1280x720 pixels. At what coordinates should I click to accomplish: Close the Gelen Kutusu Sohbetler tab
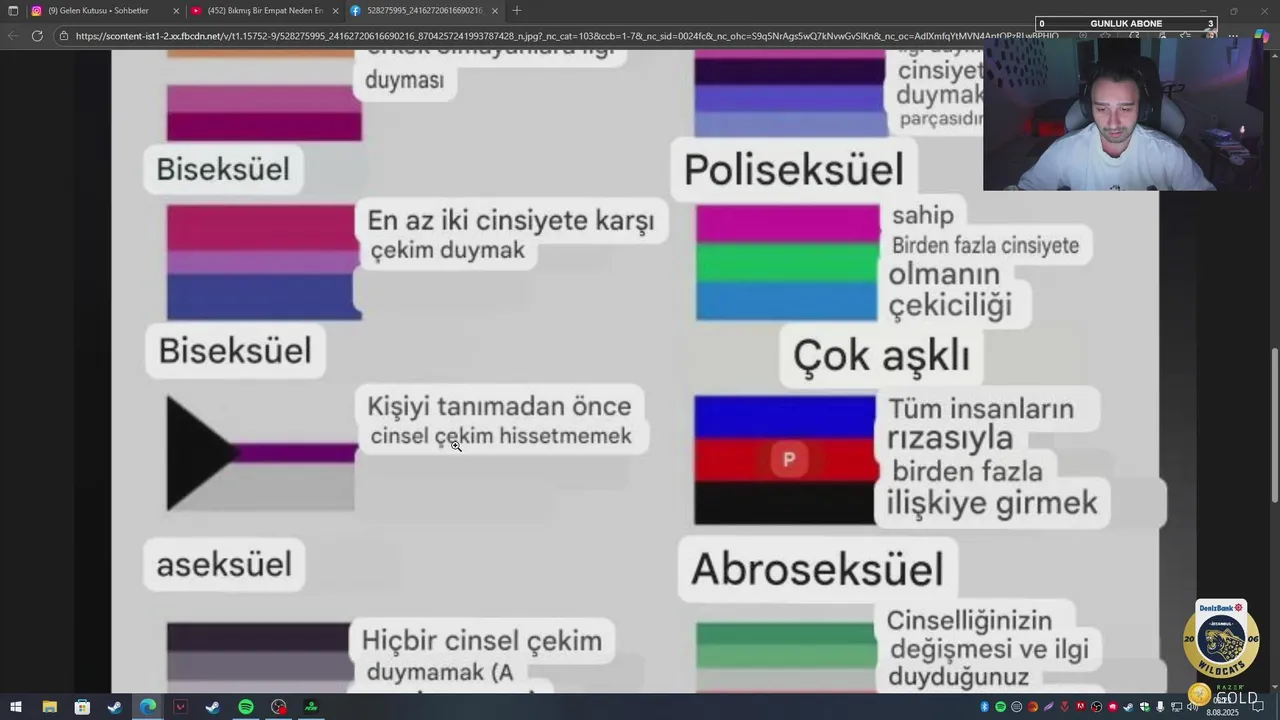[x=176, y=10]
